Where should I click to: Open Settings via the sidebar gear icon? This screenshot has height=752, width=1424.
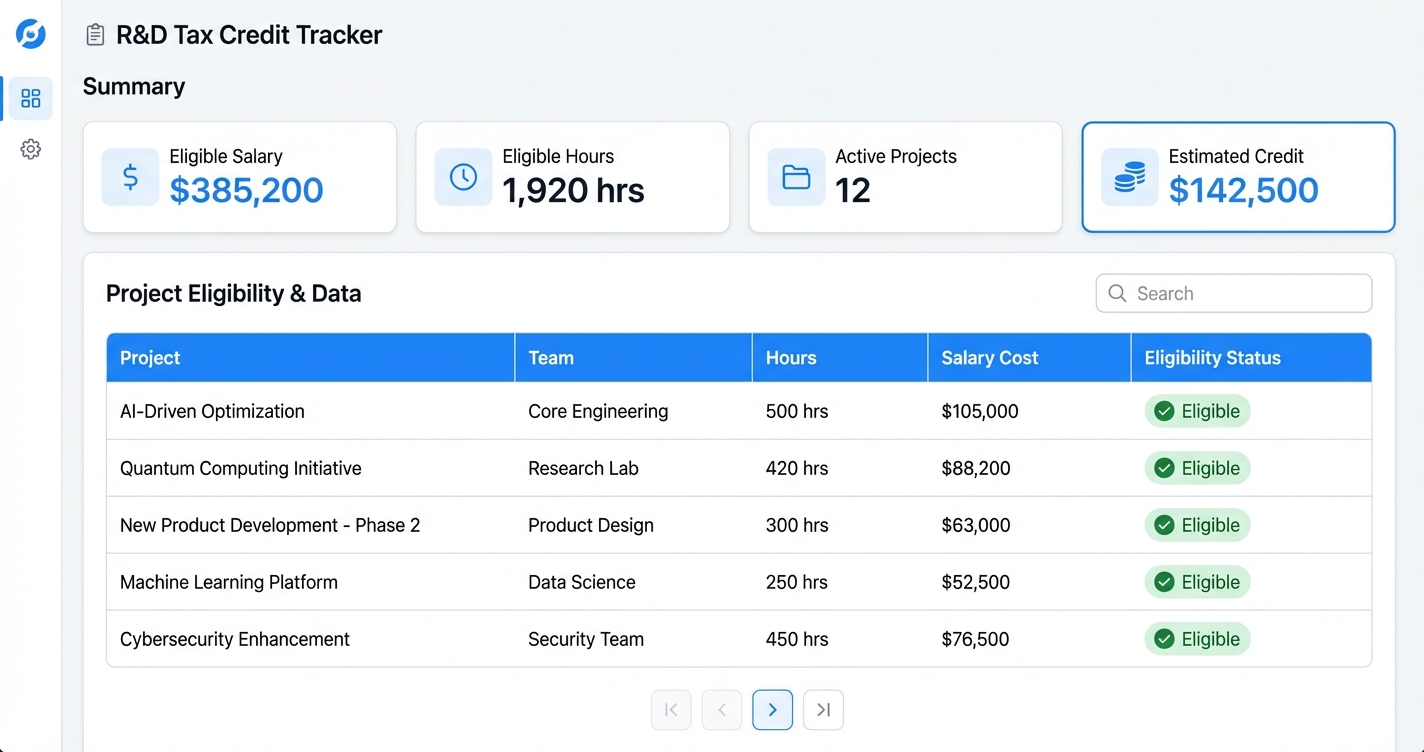(x=29, y=148)
